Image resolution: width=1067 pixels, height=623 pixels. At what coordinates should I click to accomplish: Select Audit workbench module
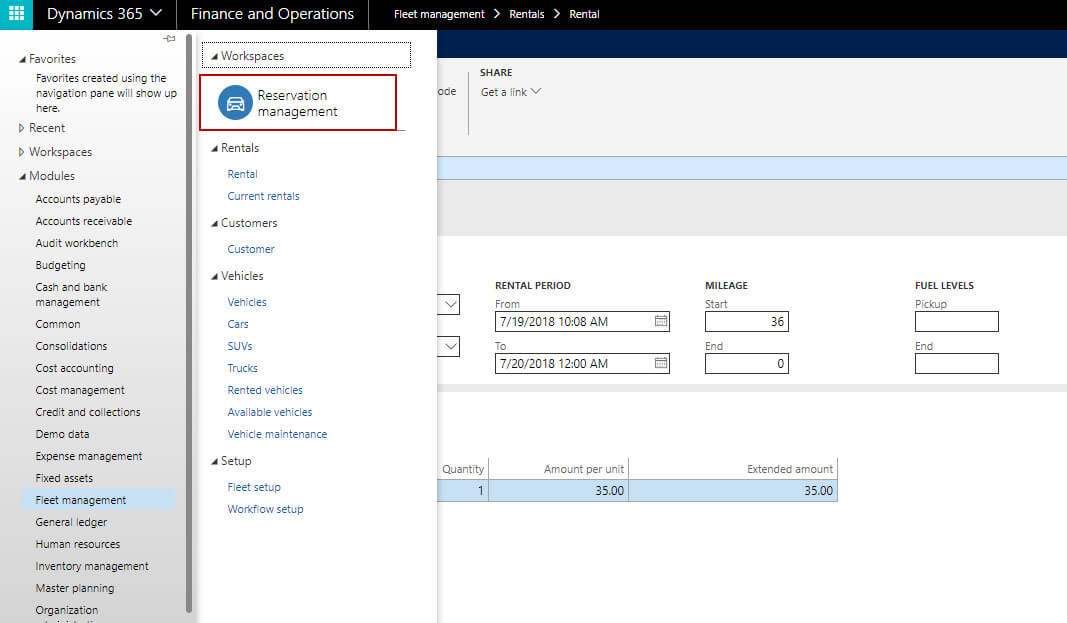pyautogui.click(x=76, y=243)
